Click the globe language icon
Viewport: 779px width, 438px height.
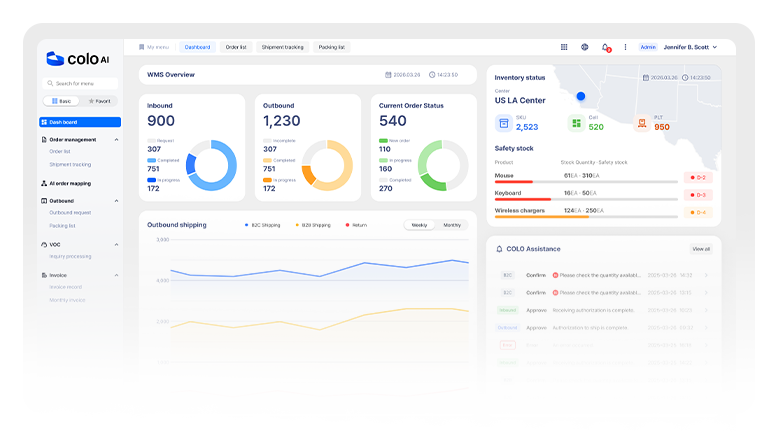point(585,47)
